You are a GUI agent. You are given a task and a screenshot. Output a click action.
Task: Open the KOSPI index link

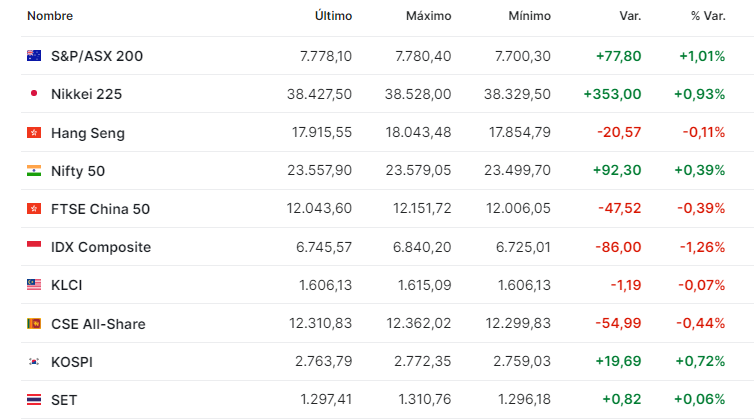pyautogui.click(x=72, y=362)
